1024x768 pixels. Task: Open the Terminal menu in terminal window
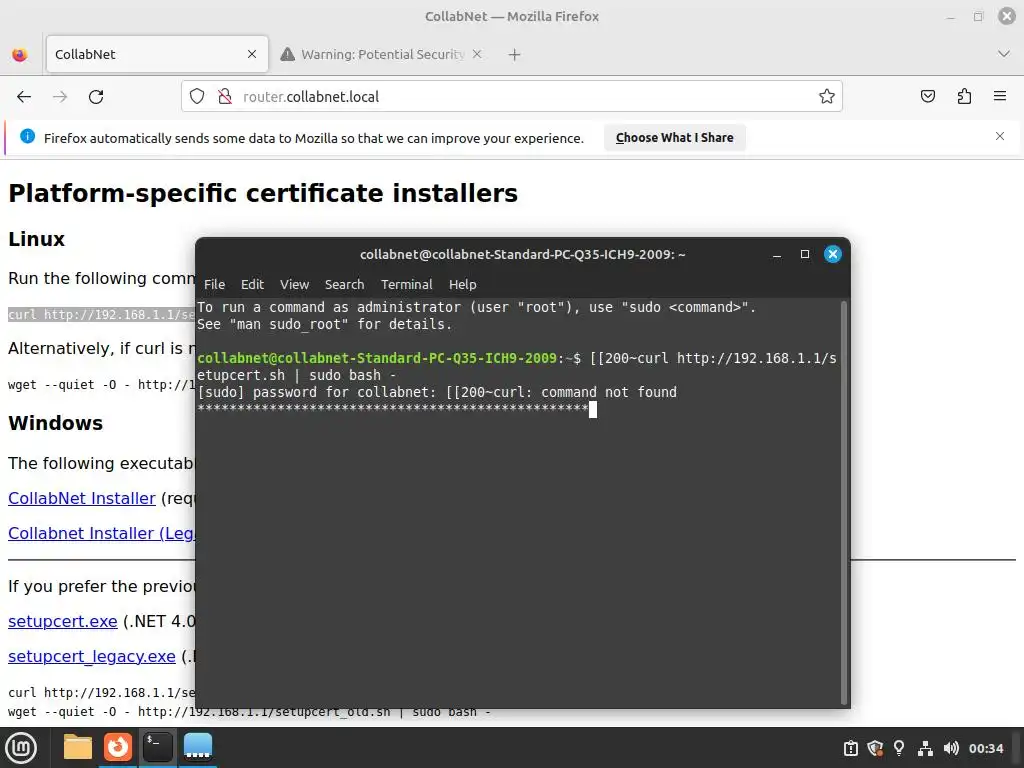(x=406, y=285)
